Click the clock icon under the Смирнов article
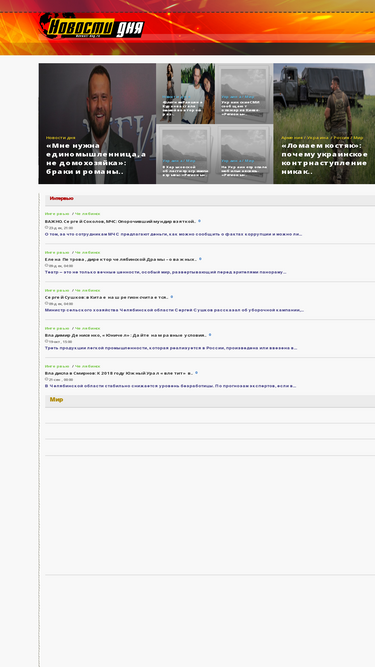 [47, 379]
